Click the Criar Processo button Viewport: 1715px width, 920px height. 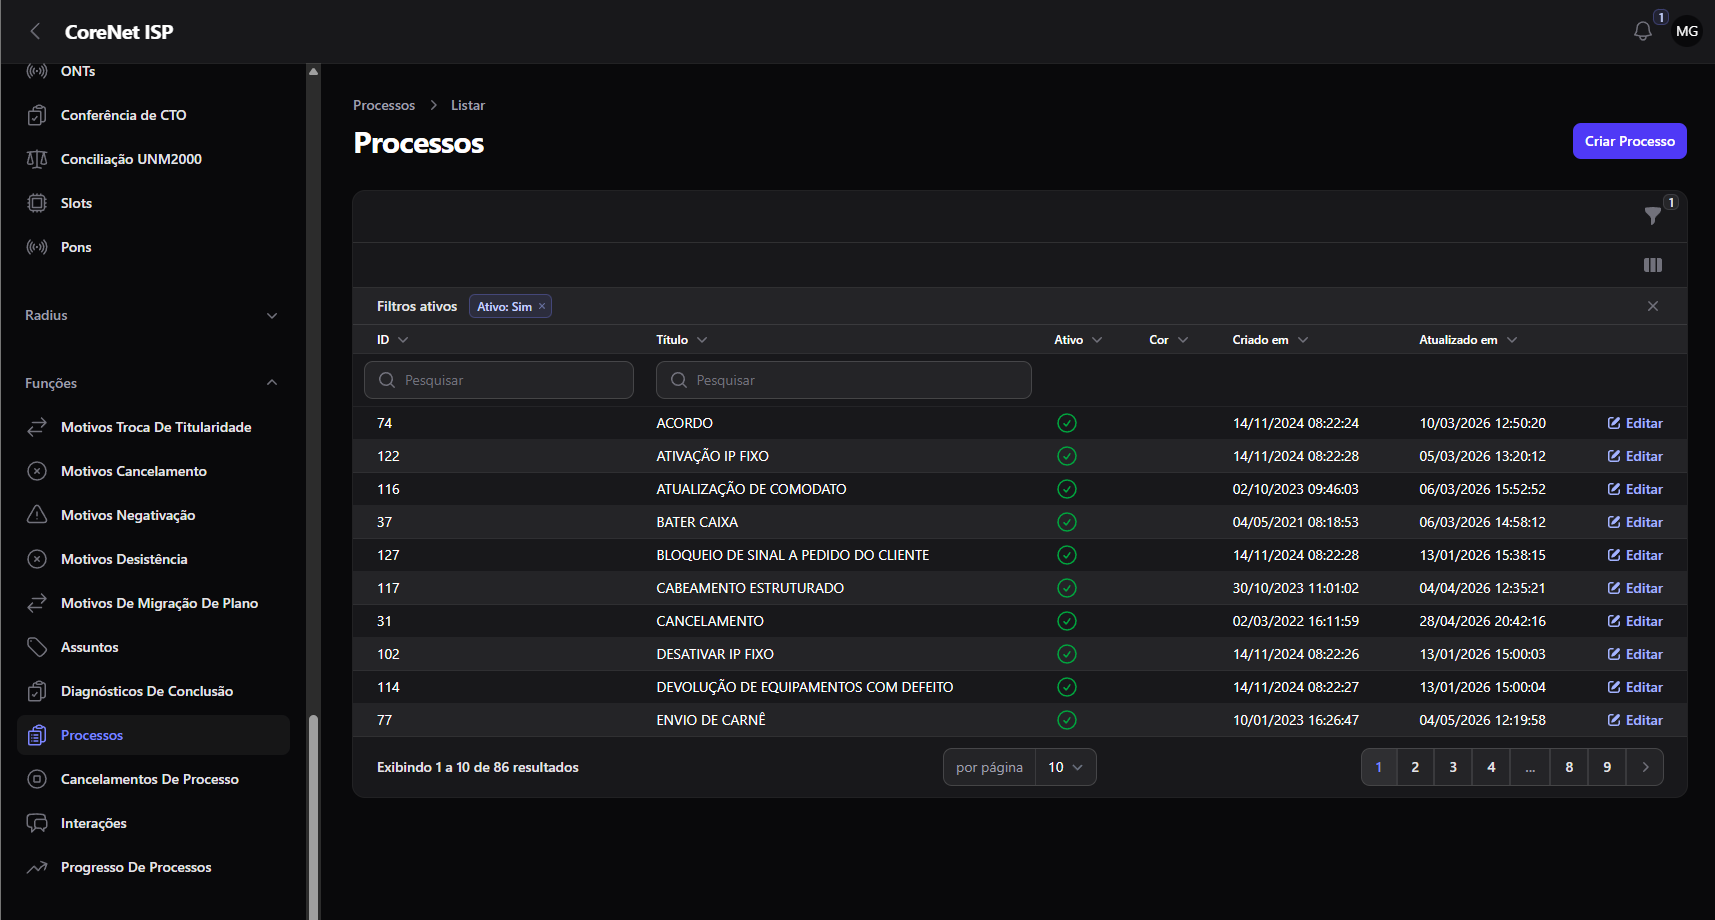1630,141
